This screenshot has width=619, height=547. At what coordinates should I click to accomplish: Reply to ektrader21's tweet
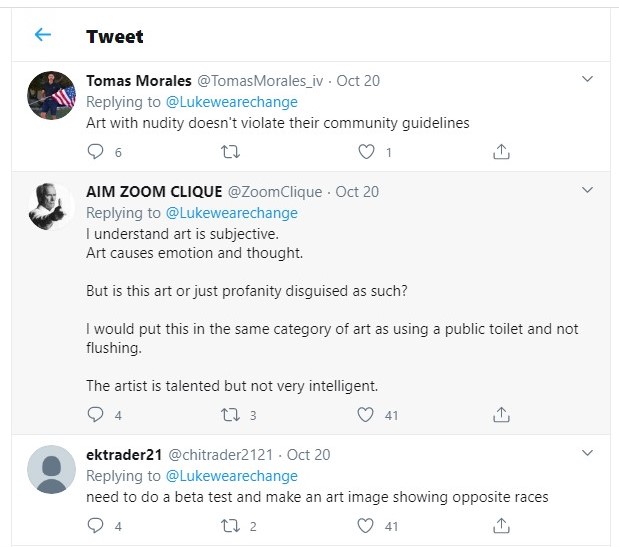tap(96, 525)
